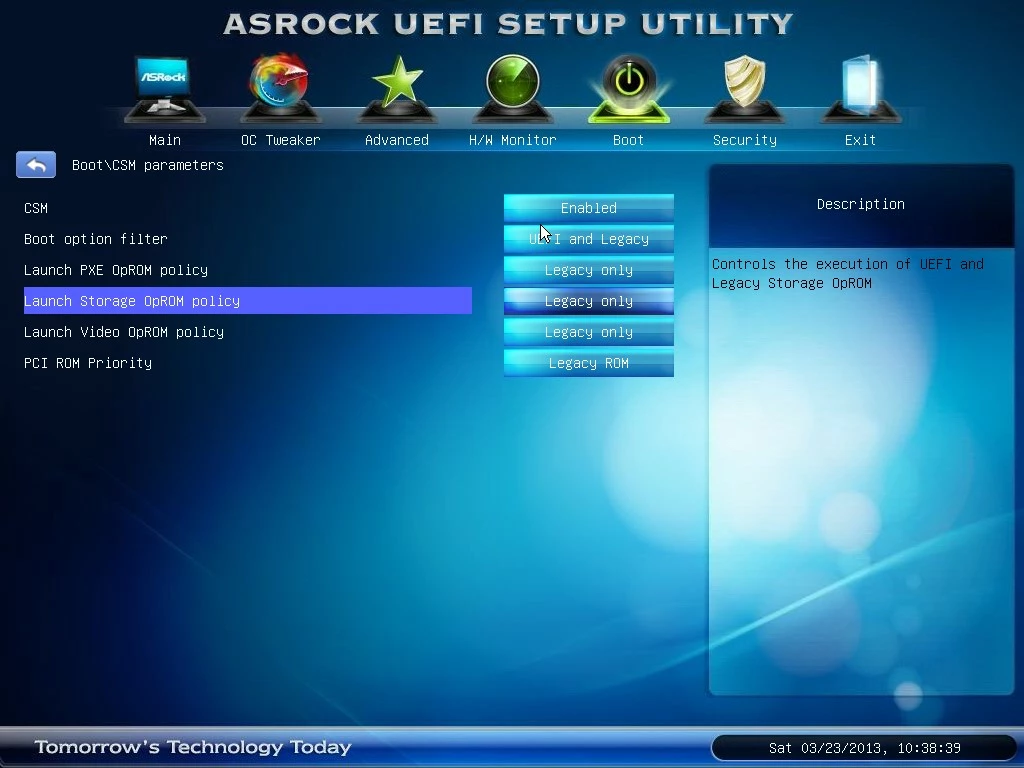Change Launch Video OpROM policy value
The height and width of the screenshot is (768, 1024).
588,332
